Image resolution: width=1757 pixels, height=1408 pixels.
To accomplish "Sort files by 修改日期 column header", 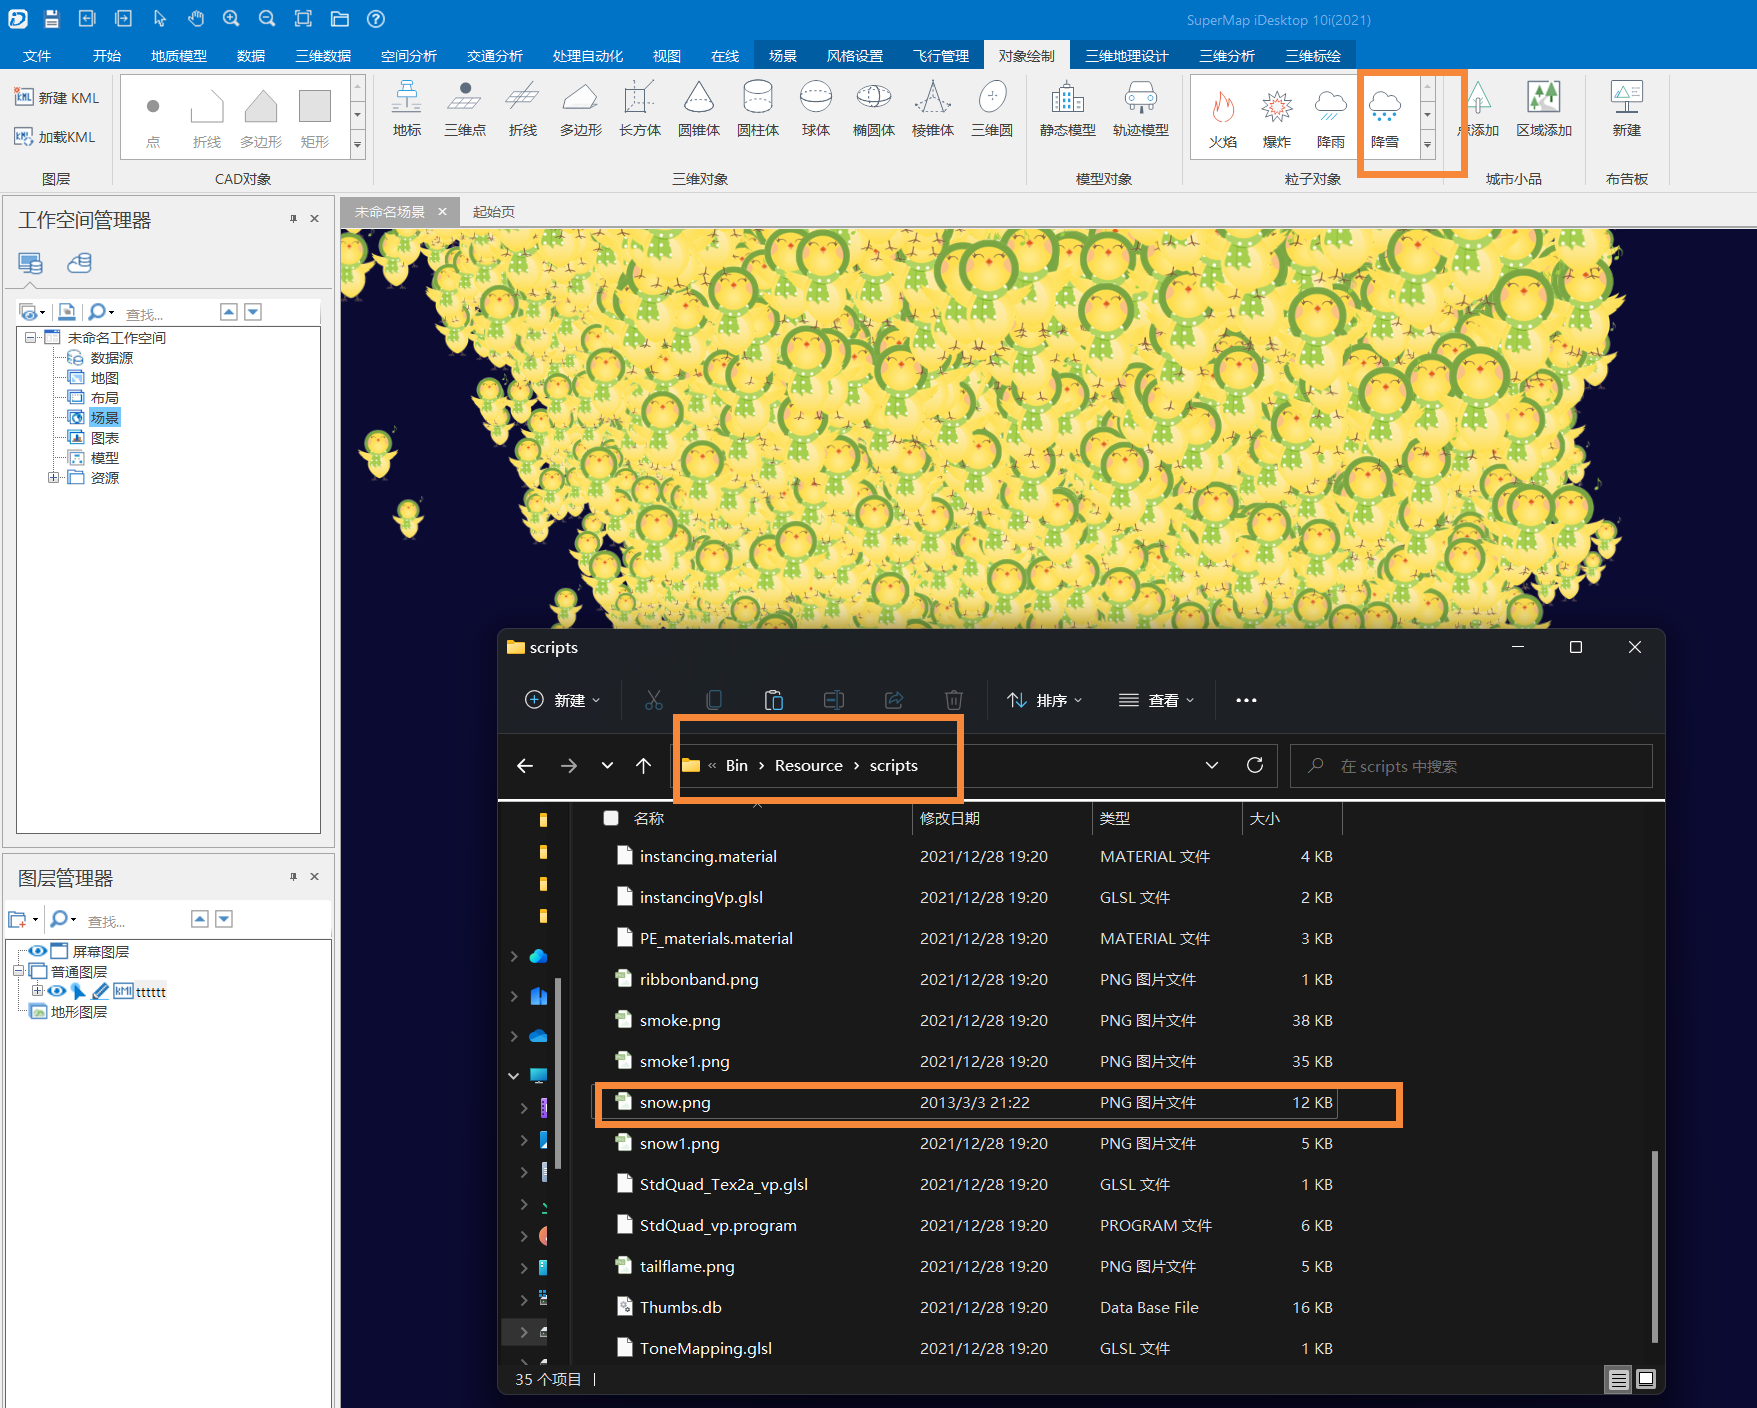I will [1002, 818].
